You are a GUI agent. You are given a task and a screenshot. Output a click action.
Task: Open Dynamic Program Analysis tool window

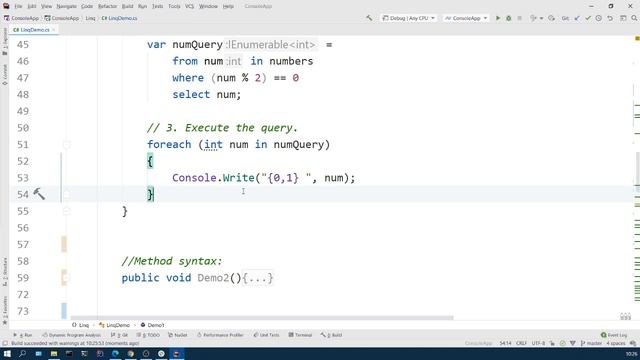pyautogui.click(x=71, y=335)
